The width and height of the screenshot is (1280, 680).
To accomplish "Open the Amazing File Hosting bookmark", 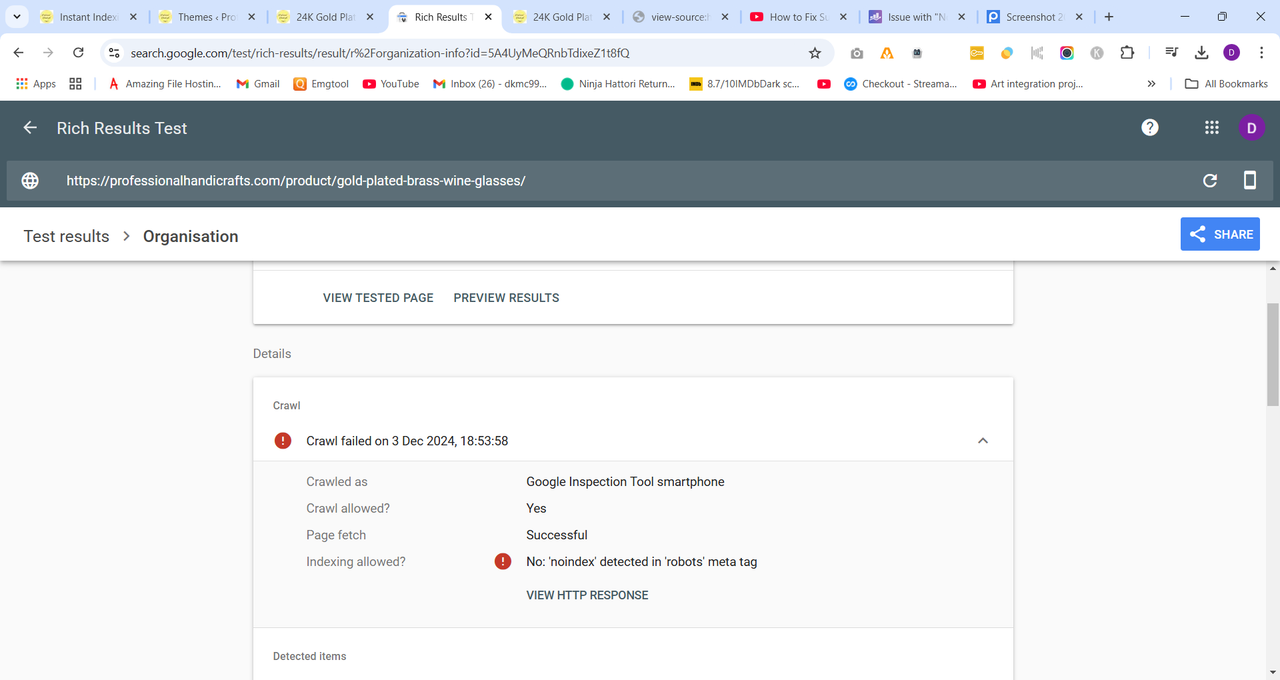I will click(x=165, y=84).
